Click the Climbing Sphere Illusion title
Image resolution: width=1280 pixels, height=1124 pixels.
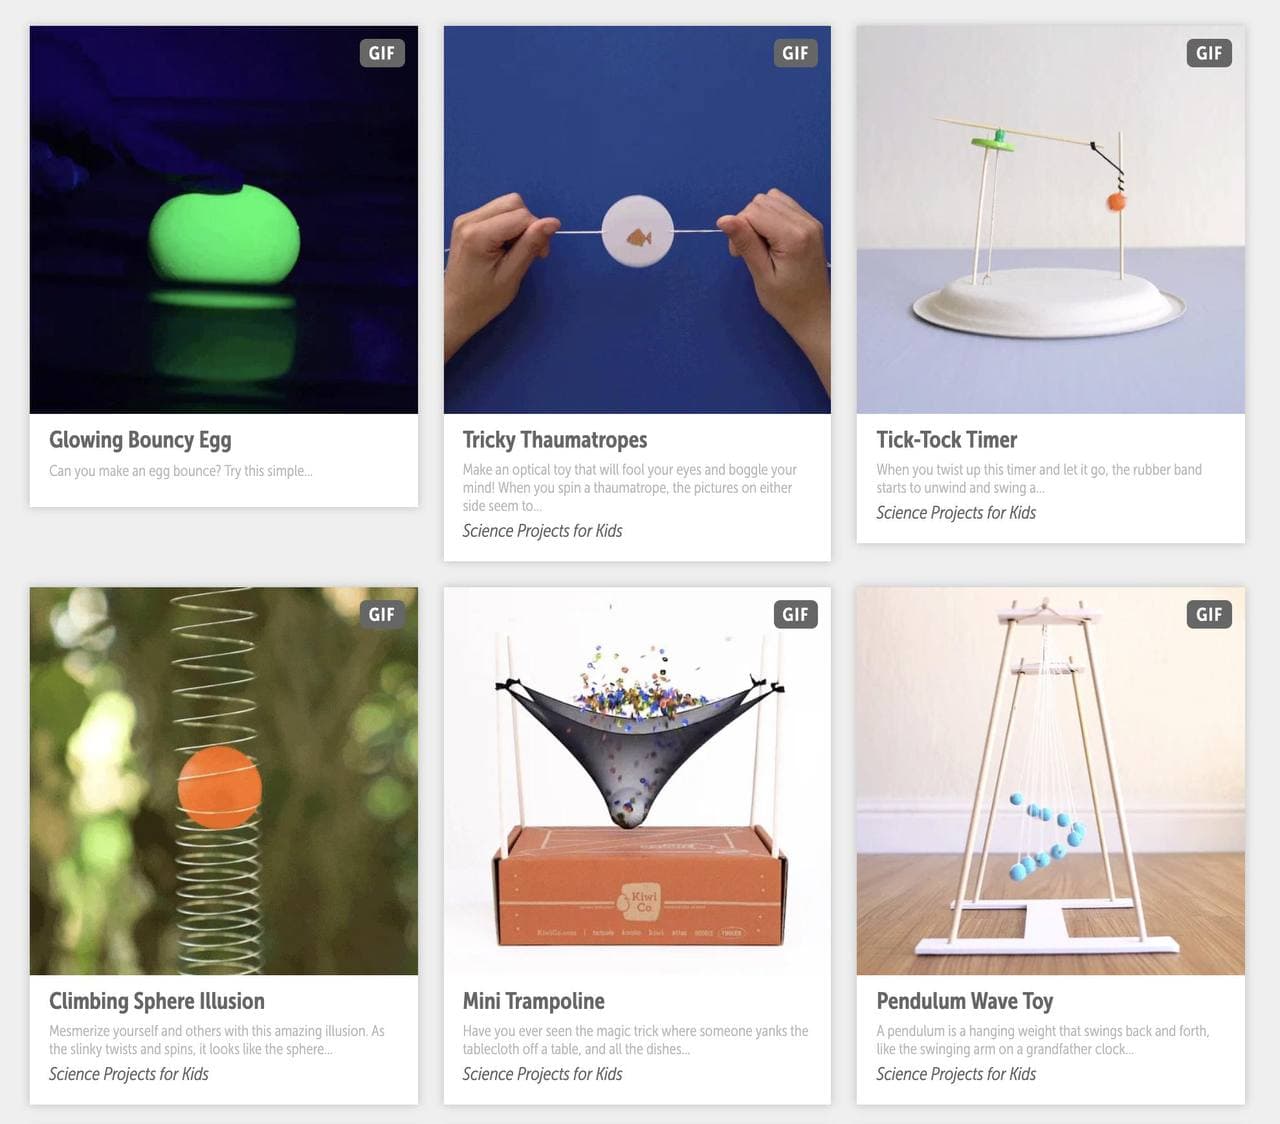(x=157, y=1001)
